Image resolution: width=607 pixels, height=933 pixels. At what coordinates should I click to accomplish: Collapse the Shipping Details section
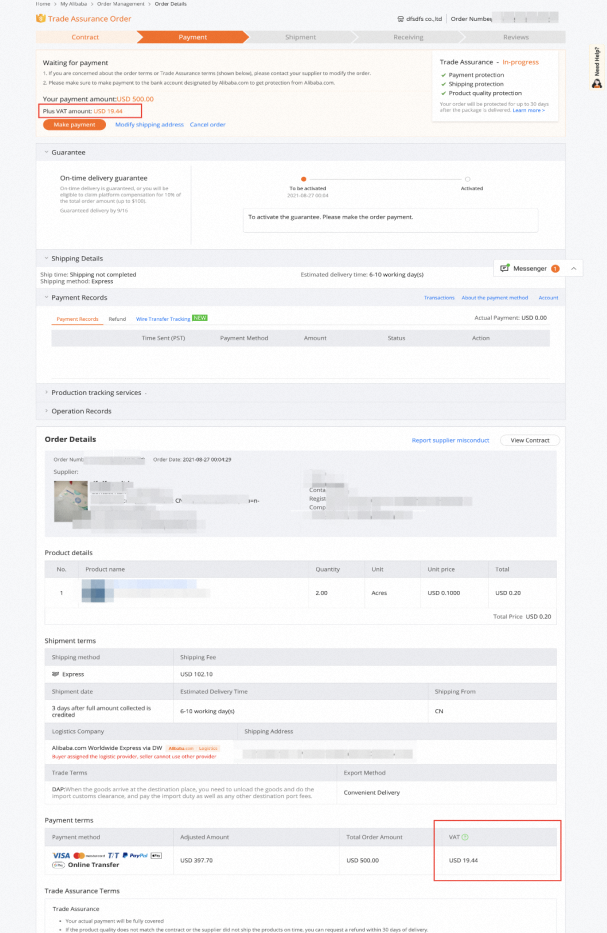click(x=45, y=258)
